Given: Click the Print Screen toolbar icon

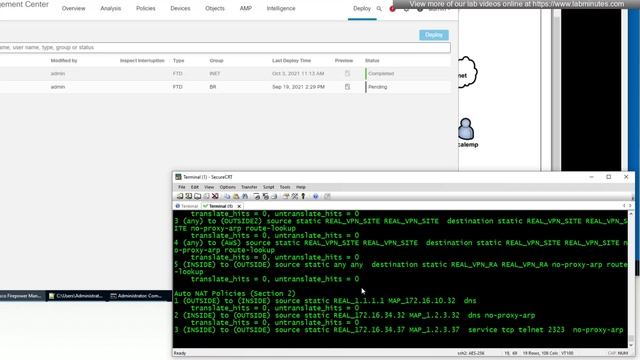Looking at the screenshot, I should [x=257, y=196].
